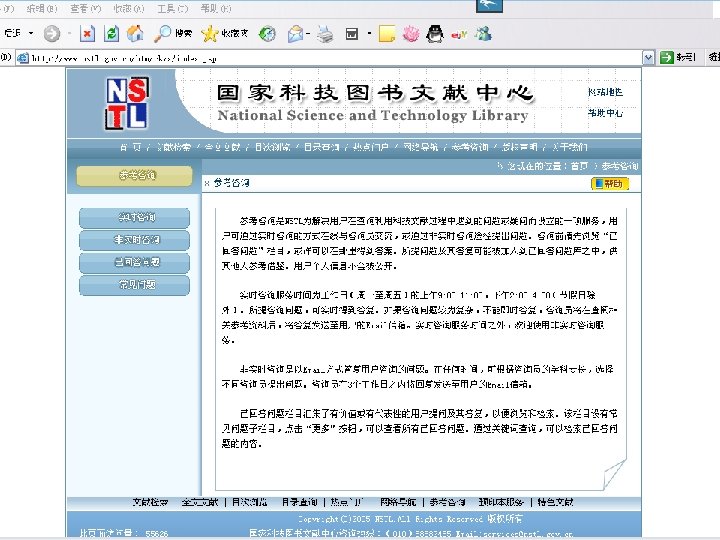Open 参考咨询 in the top navigation bar
720x540 pixels.
pos(470,147)
